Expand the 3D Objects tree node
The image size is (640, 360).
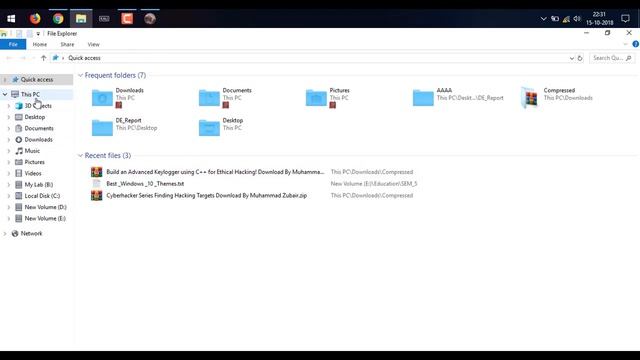click(x=9, y=106)
